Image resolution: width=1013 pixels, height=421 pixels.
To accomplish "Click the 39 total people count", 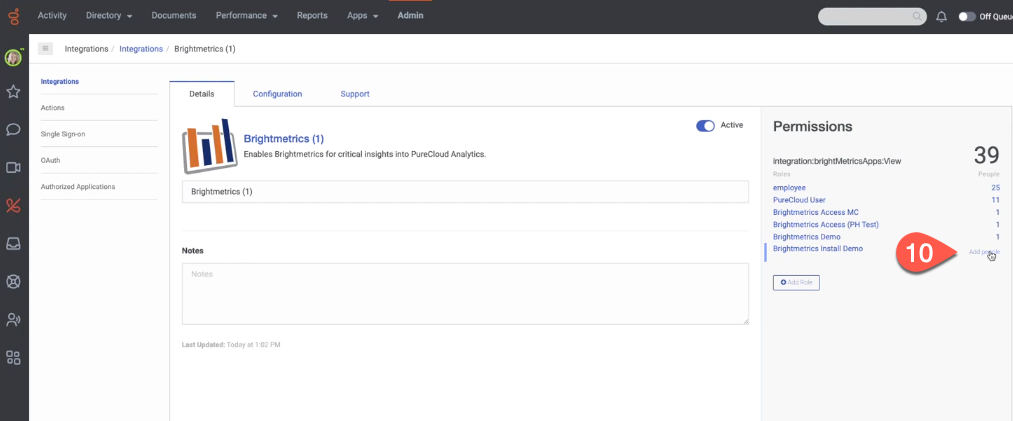I will click(987, 156).
